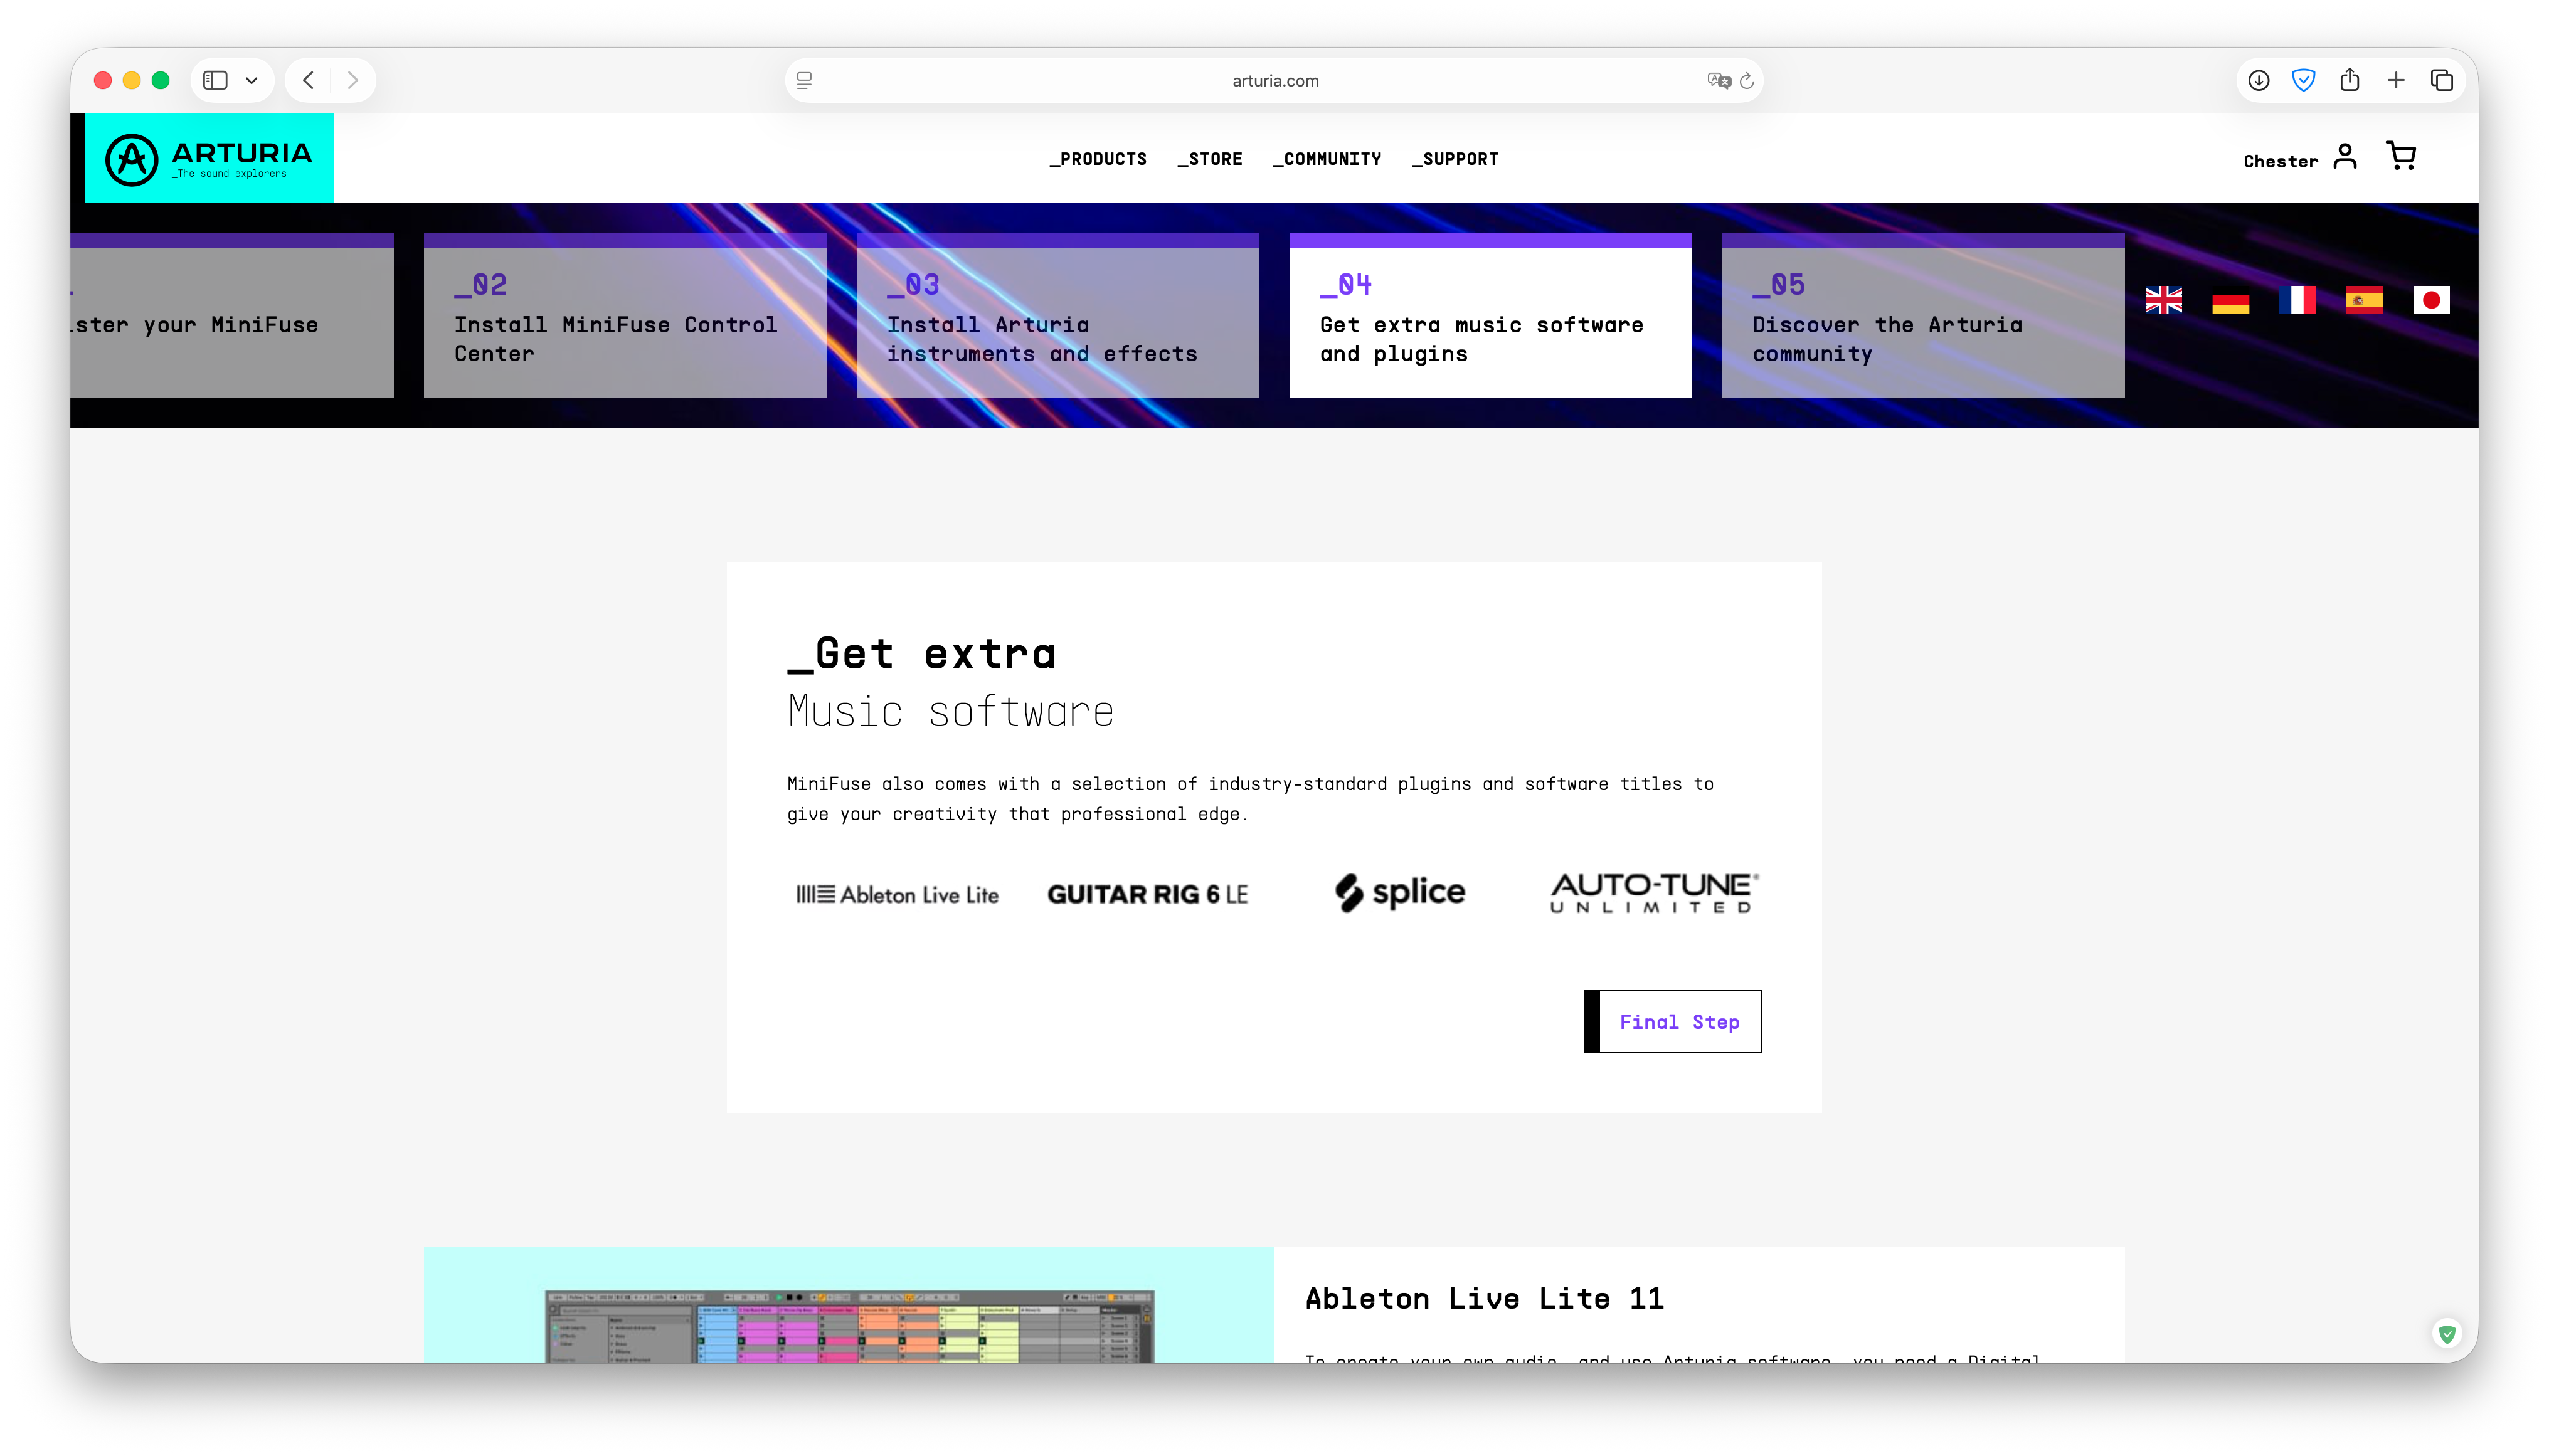The image size is (2549, 1456).
Task: Open a new tab with plus icon
Action: tap(2395, 80)
